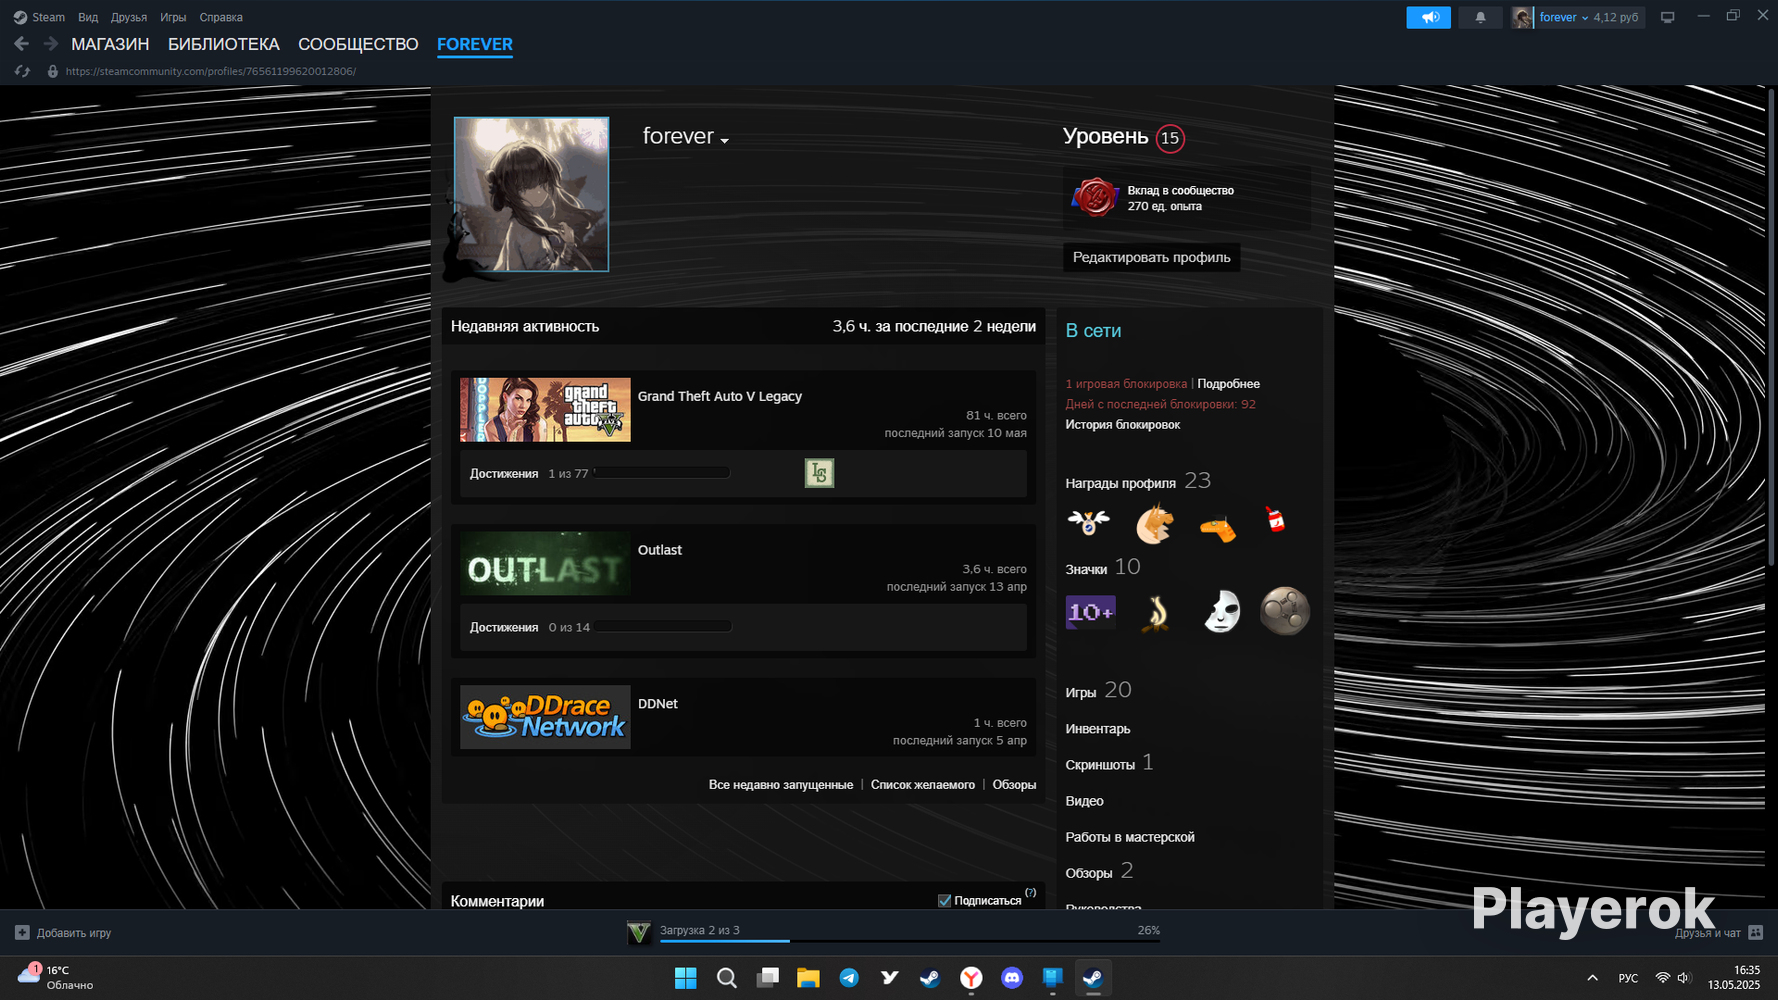Viewport: 1778px width, 1000px height.
Task: Go to the МАГАЗИН tab
Action: tap(110, 44)
